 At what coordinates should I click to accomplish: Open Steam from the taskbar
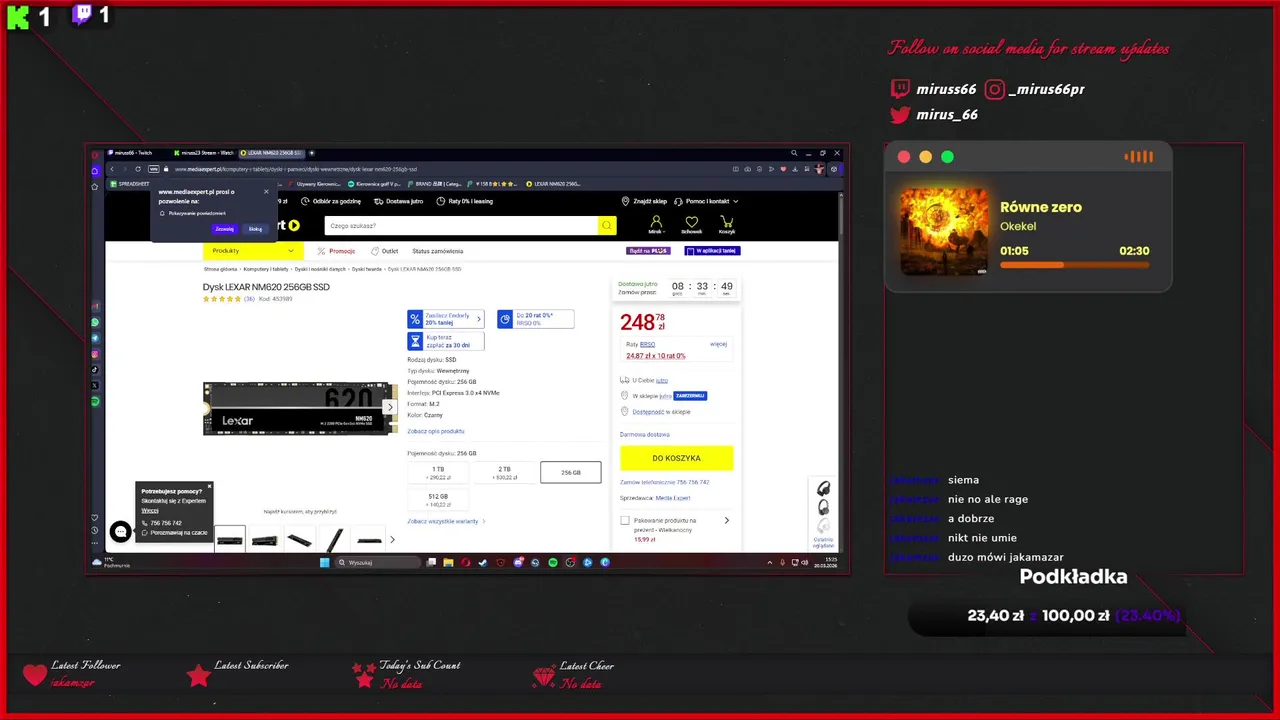483,562
